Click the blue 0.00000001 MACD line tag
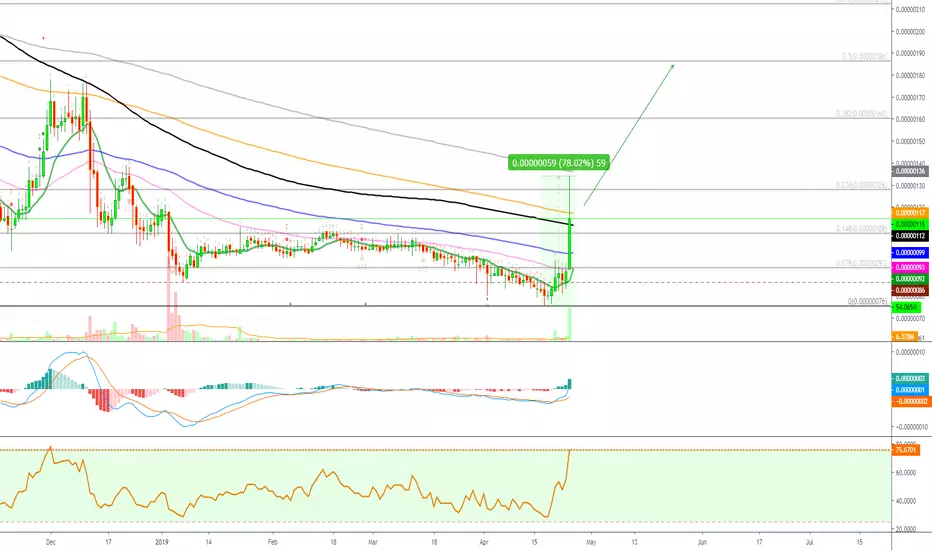Image resolution: width=932 pixels, height=550 pixels. [x=910, y=390]
